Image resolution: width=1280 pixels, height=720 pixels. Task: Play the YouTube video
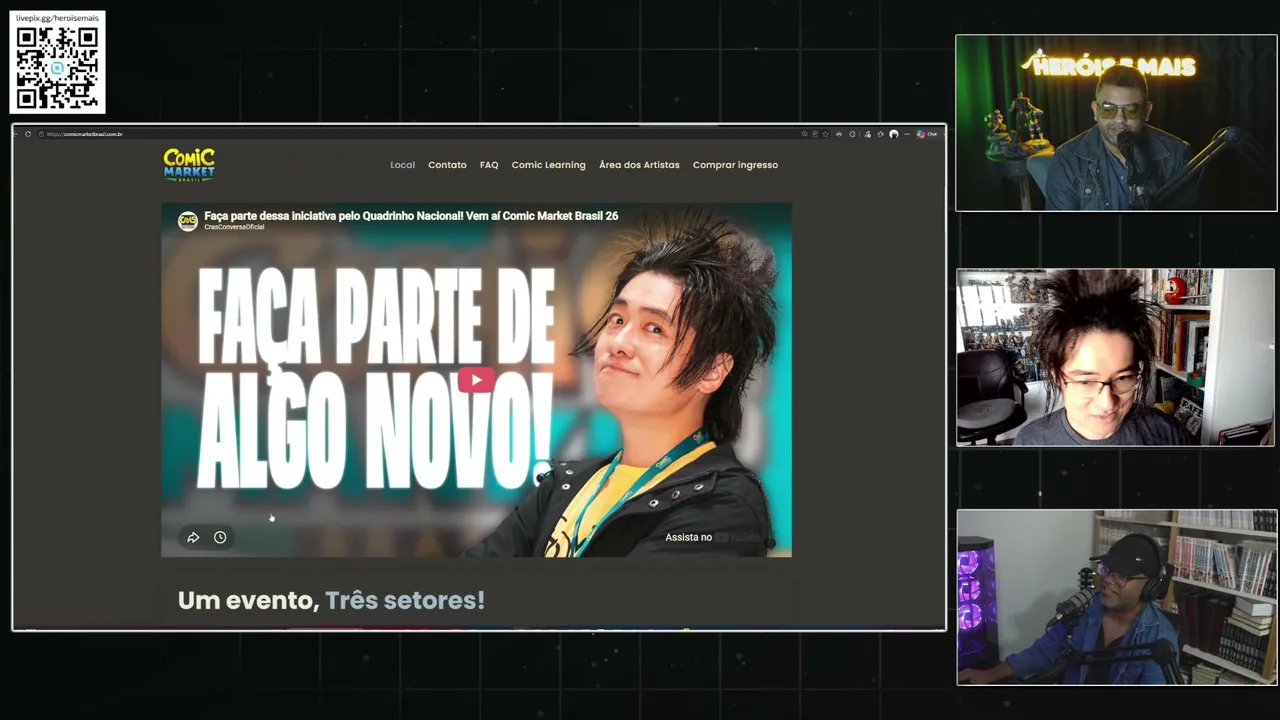click(476, 380)
